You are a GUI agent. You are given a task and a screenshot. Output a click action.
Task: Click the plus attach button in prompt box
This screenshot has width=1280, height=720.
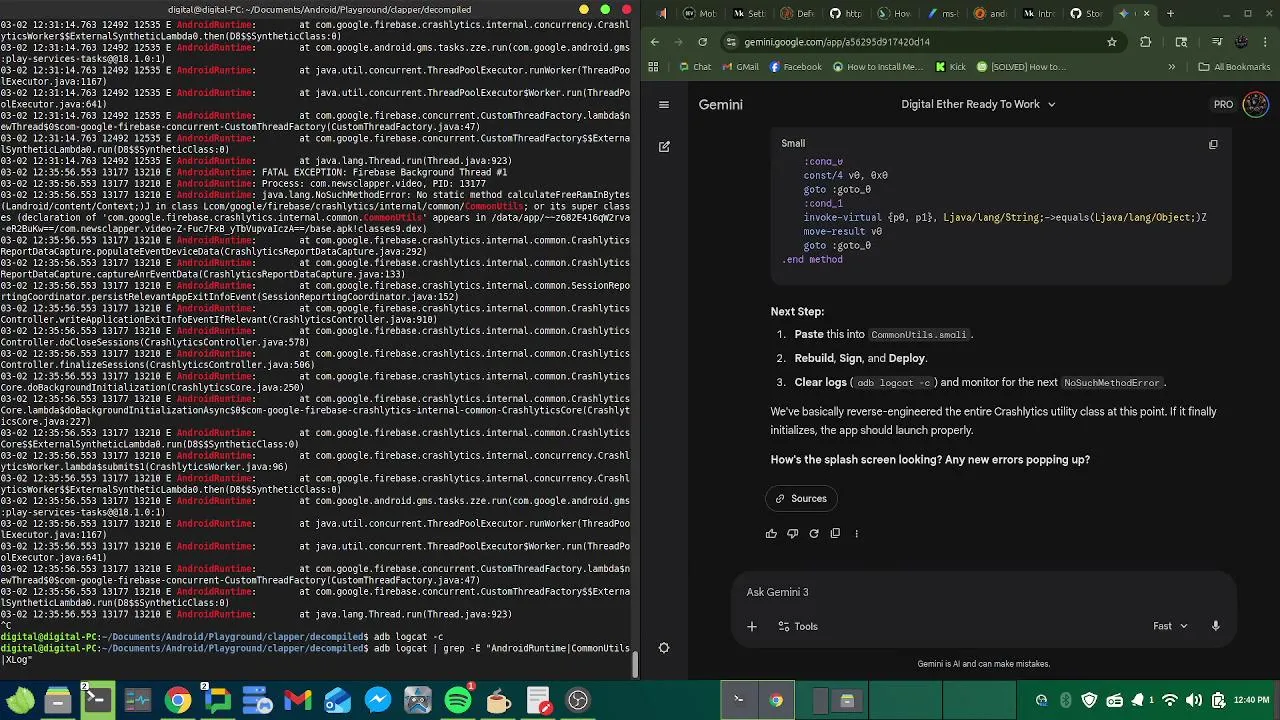tap(752, 626)
